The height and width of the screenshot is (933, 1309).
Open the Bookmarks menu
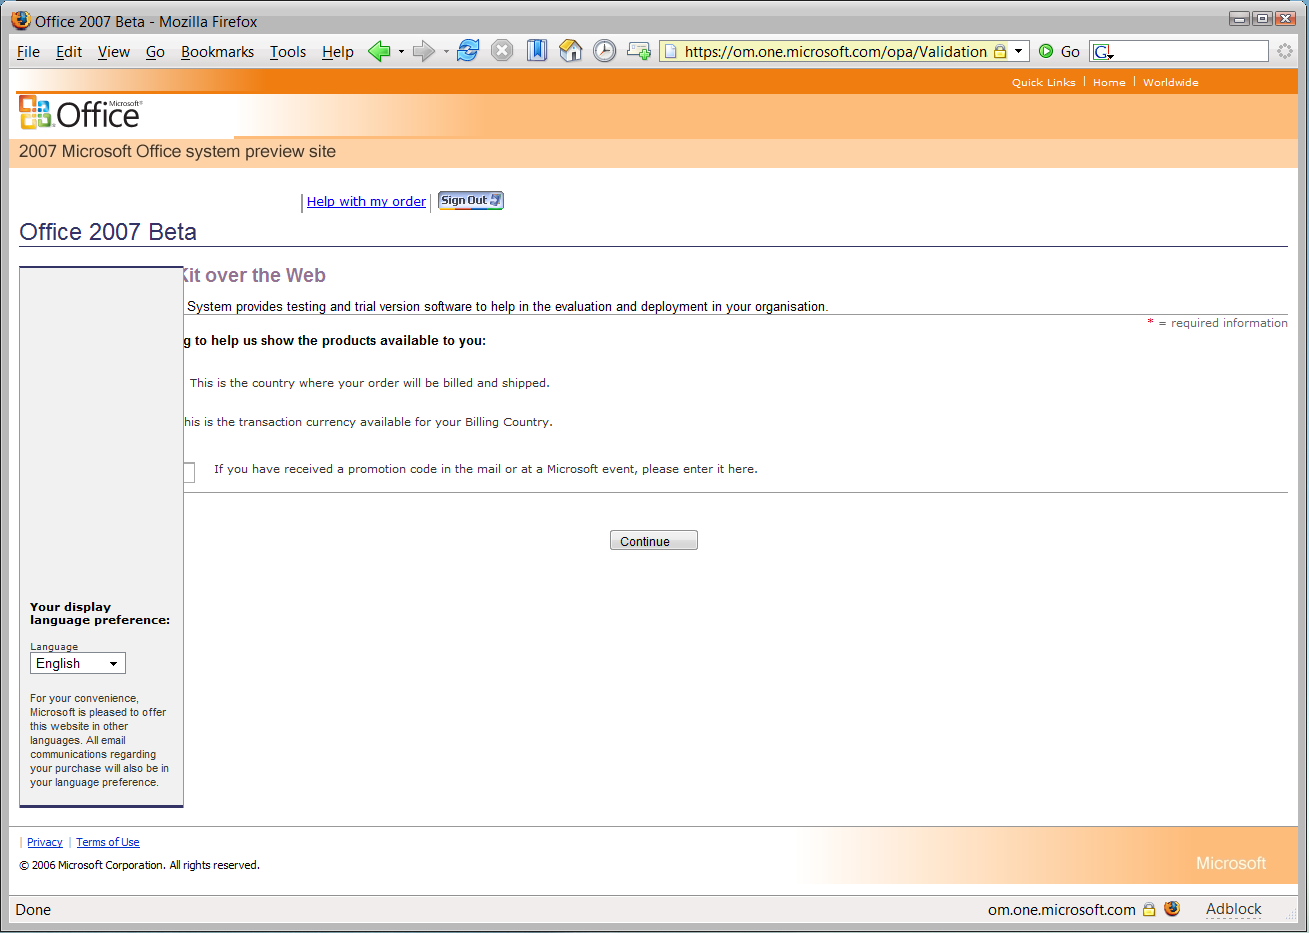tap(217, 52)
